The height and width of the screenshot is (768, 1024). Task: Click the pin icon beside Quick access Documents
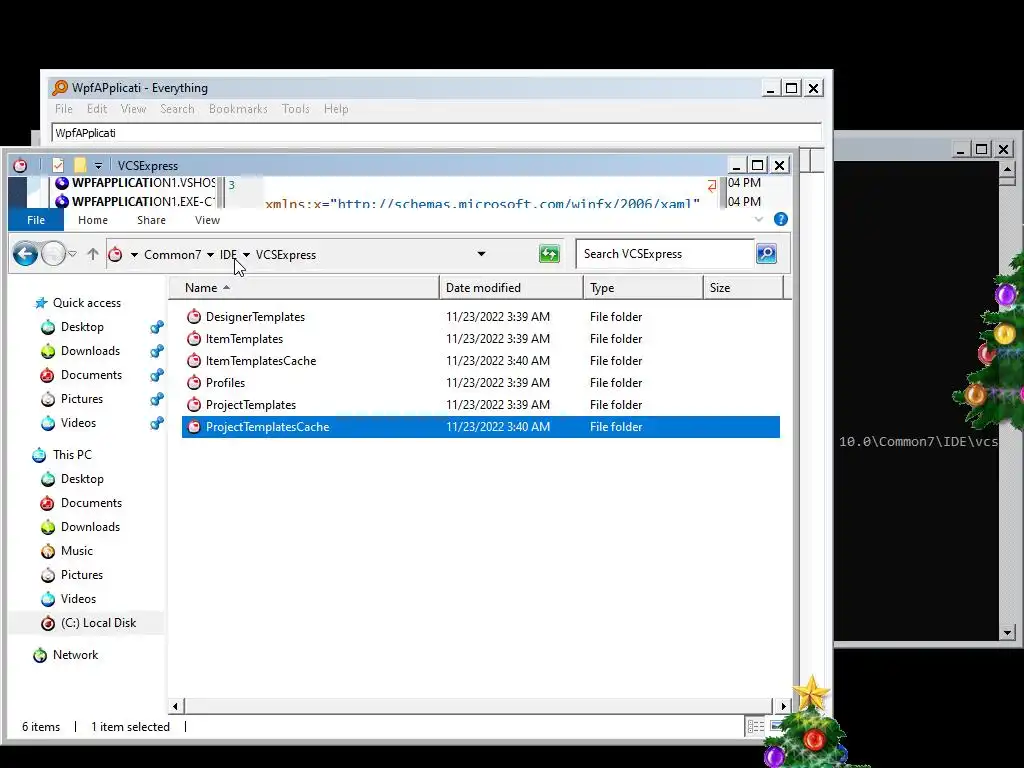(x=157, y=375)
